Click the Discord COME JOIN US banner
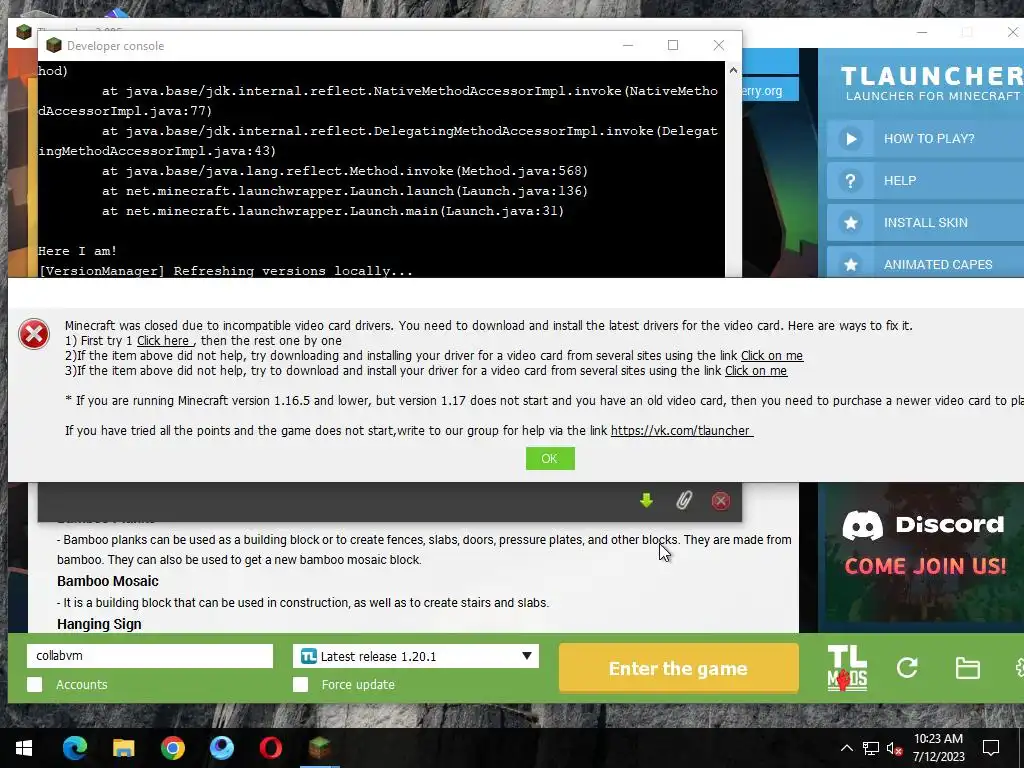Screen dimensions: 1024x768 tap(921, 558)
